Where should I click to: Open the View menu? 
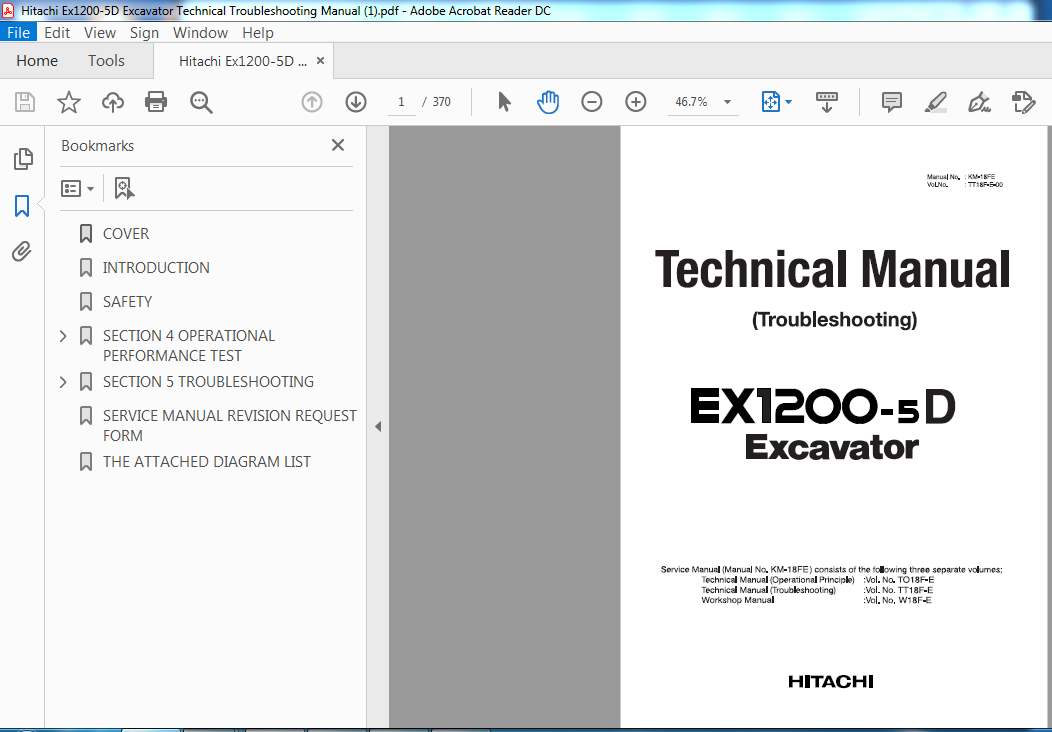(100, 32)
